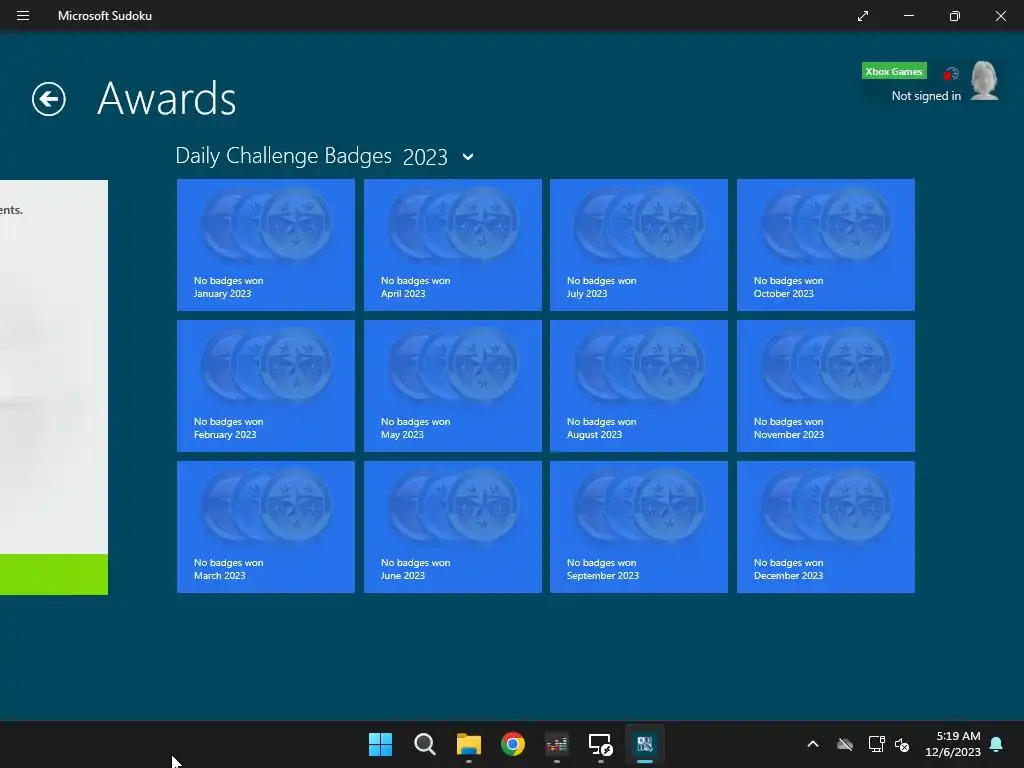
Task: Expand the 2023 year dropdown chevron
Action: pos(468,157)
